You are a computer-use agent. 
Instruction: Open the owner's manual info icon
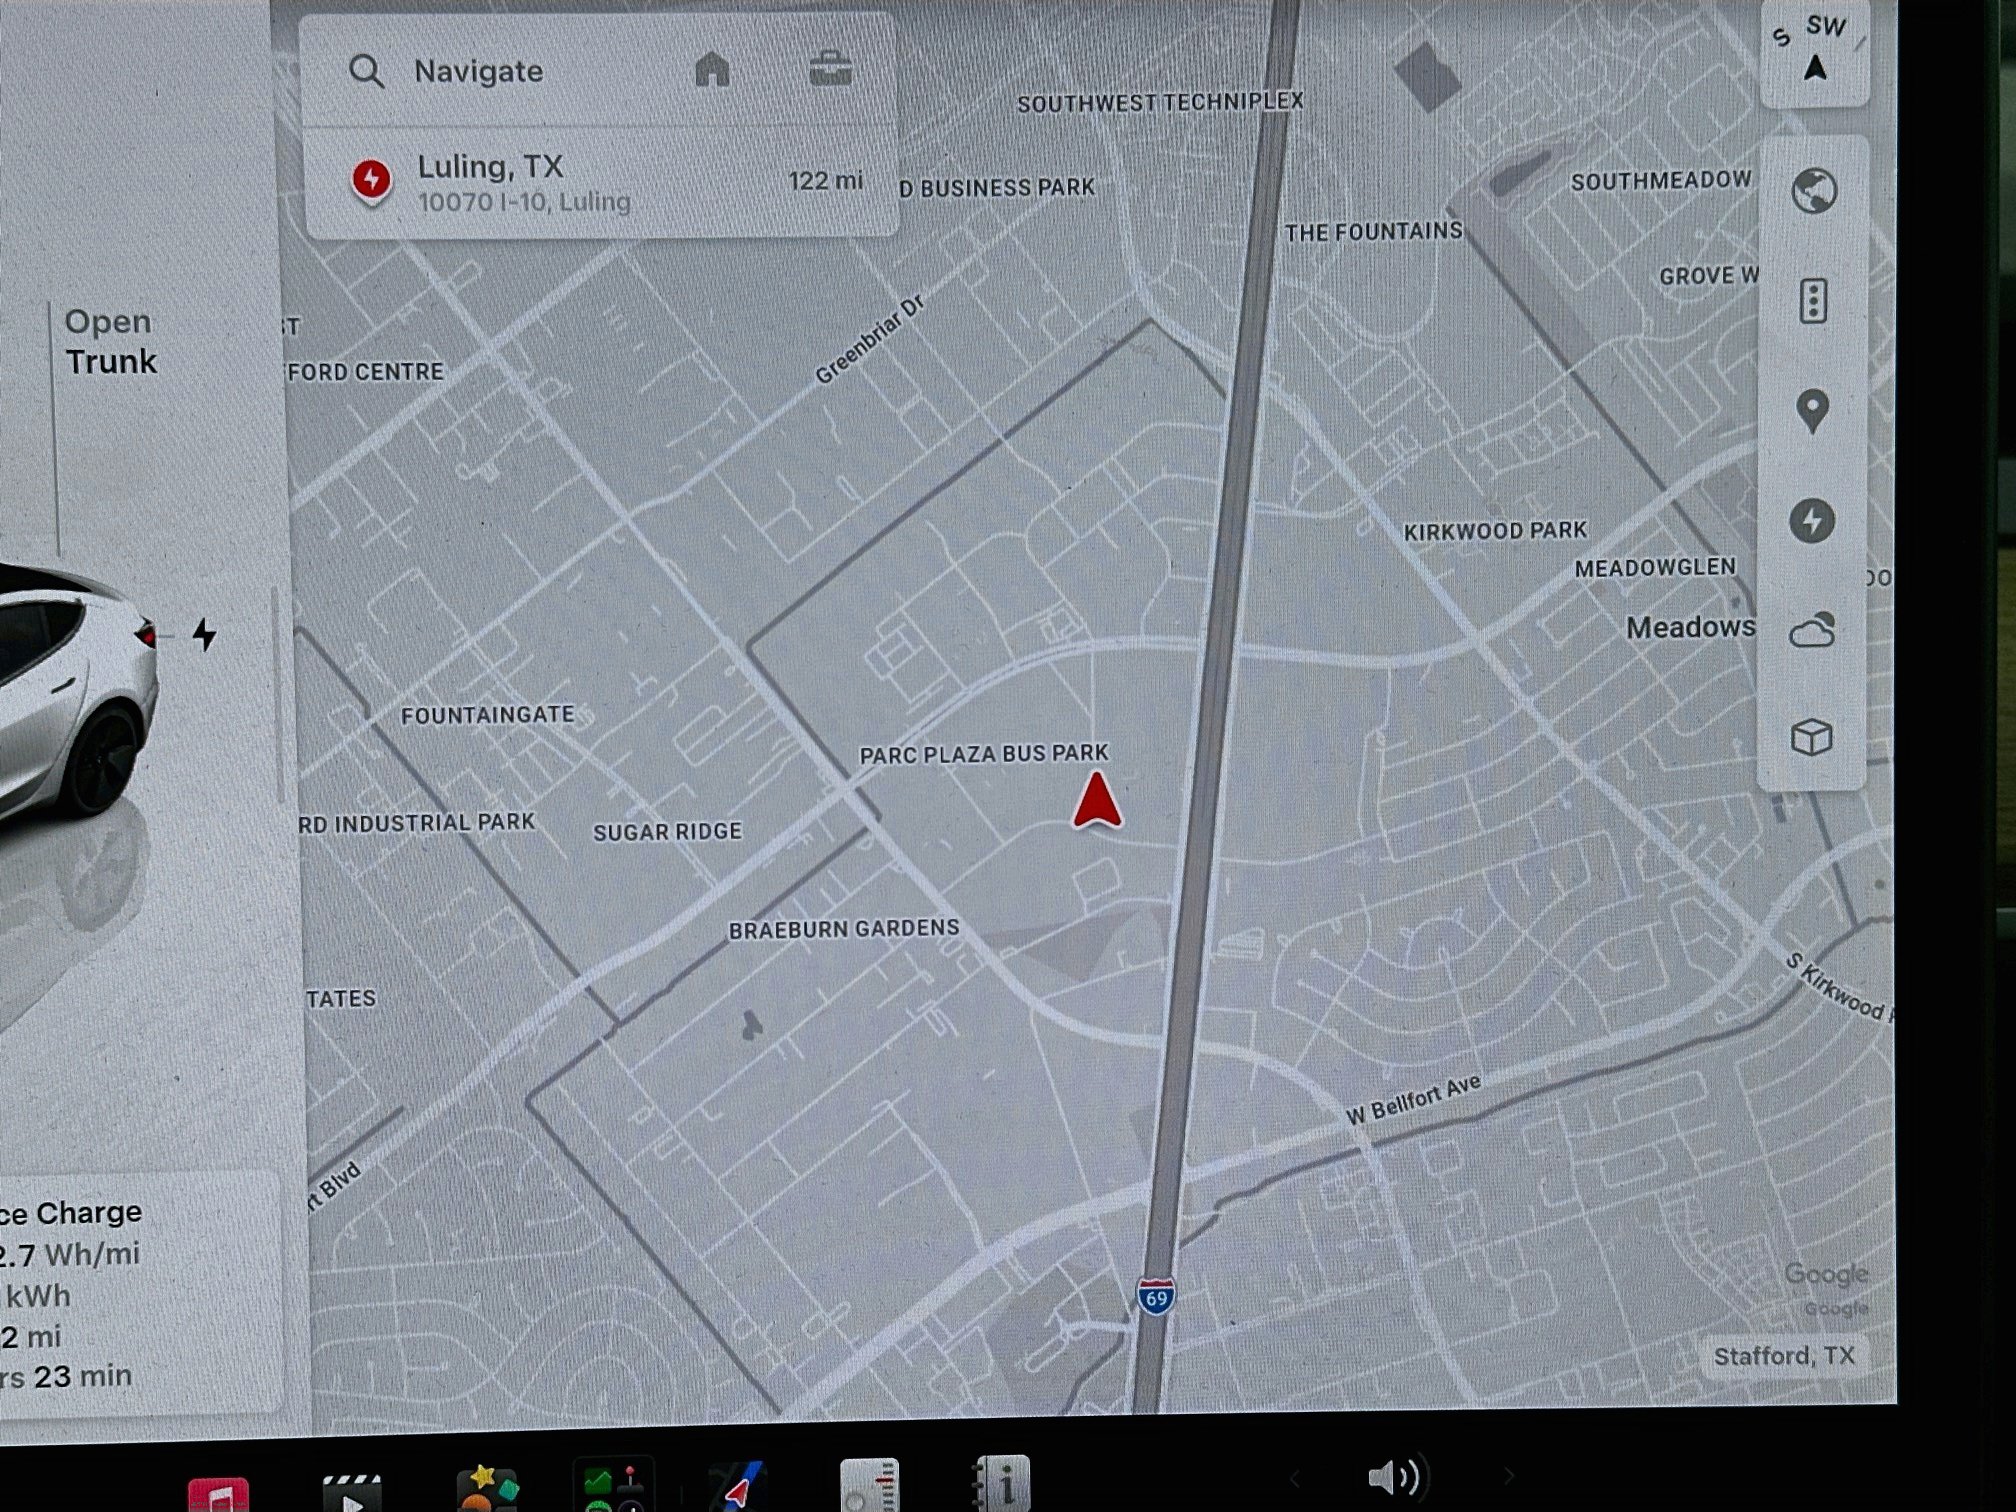(x=1000, y=1484)
